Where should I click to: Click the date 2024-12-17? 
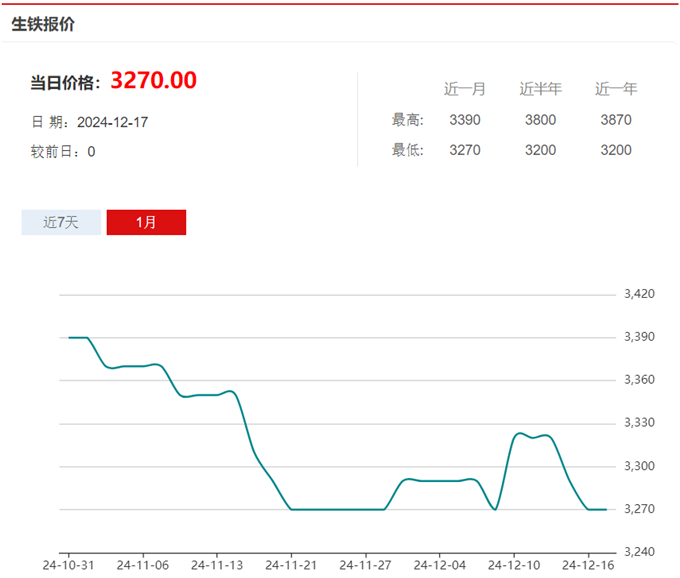[x=112, y=122]
